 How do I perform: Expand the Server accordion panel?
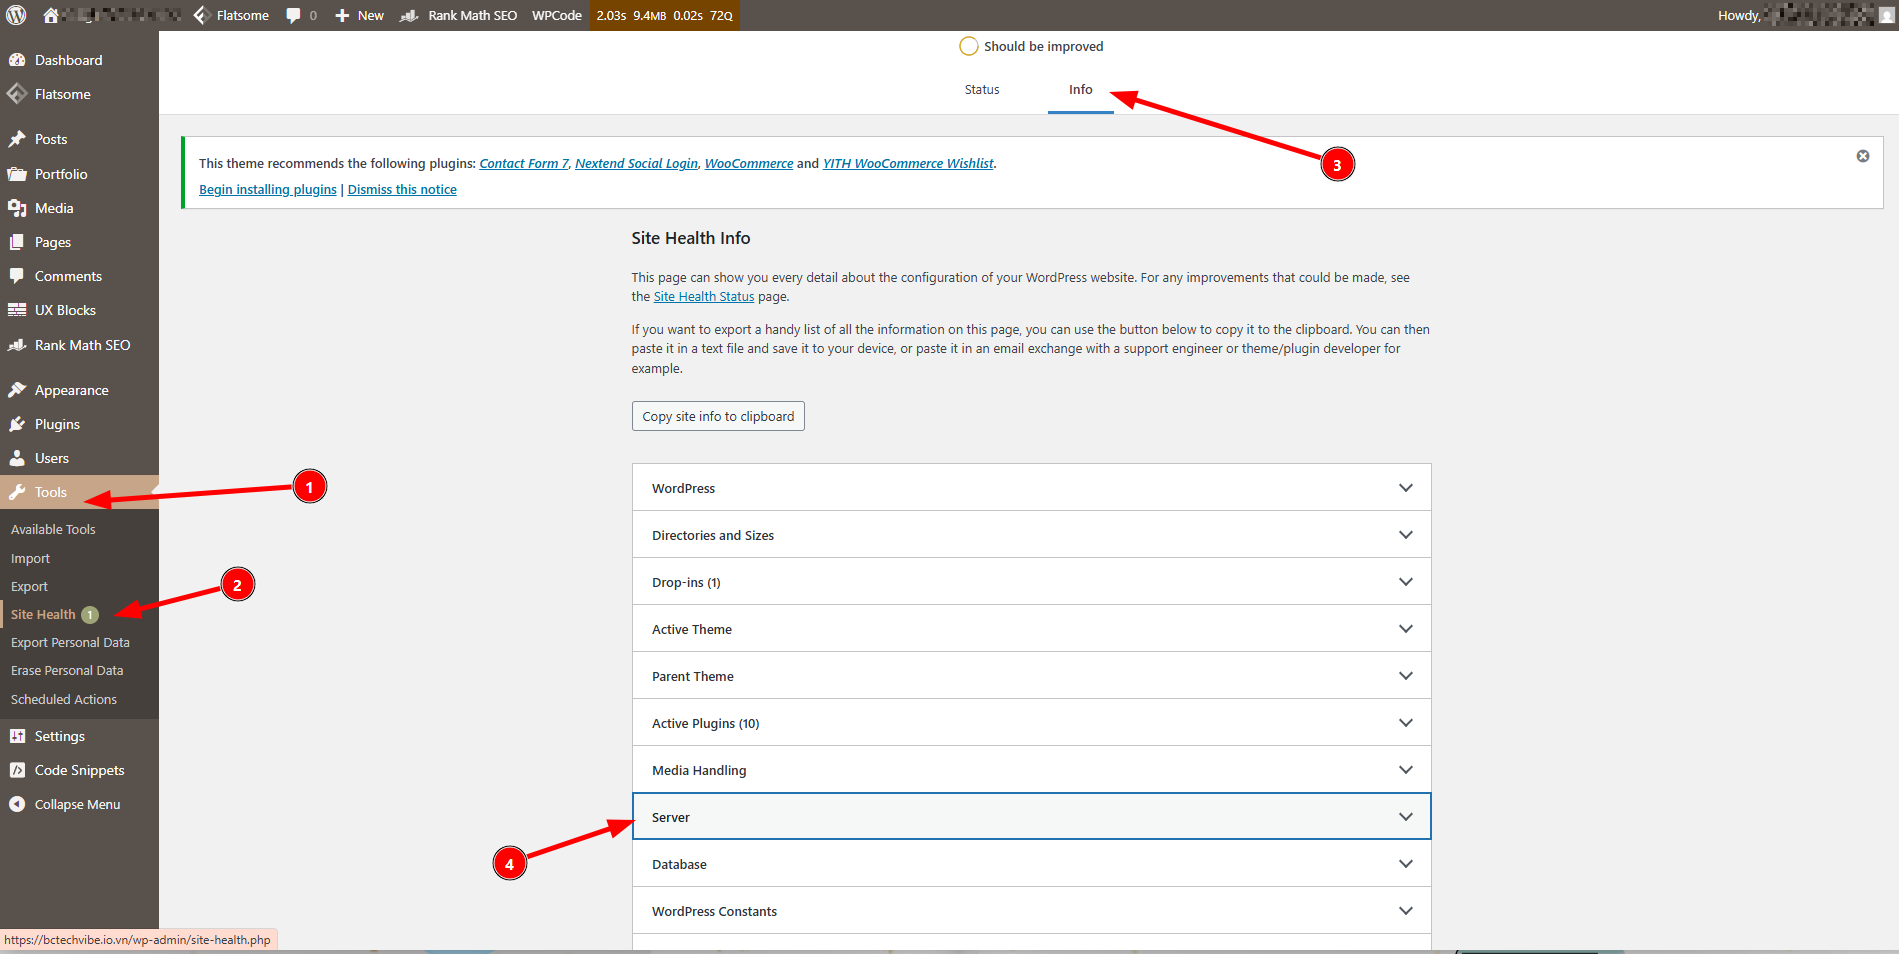[1031, 817]
